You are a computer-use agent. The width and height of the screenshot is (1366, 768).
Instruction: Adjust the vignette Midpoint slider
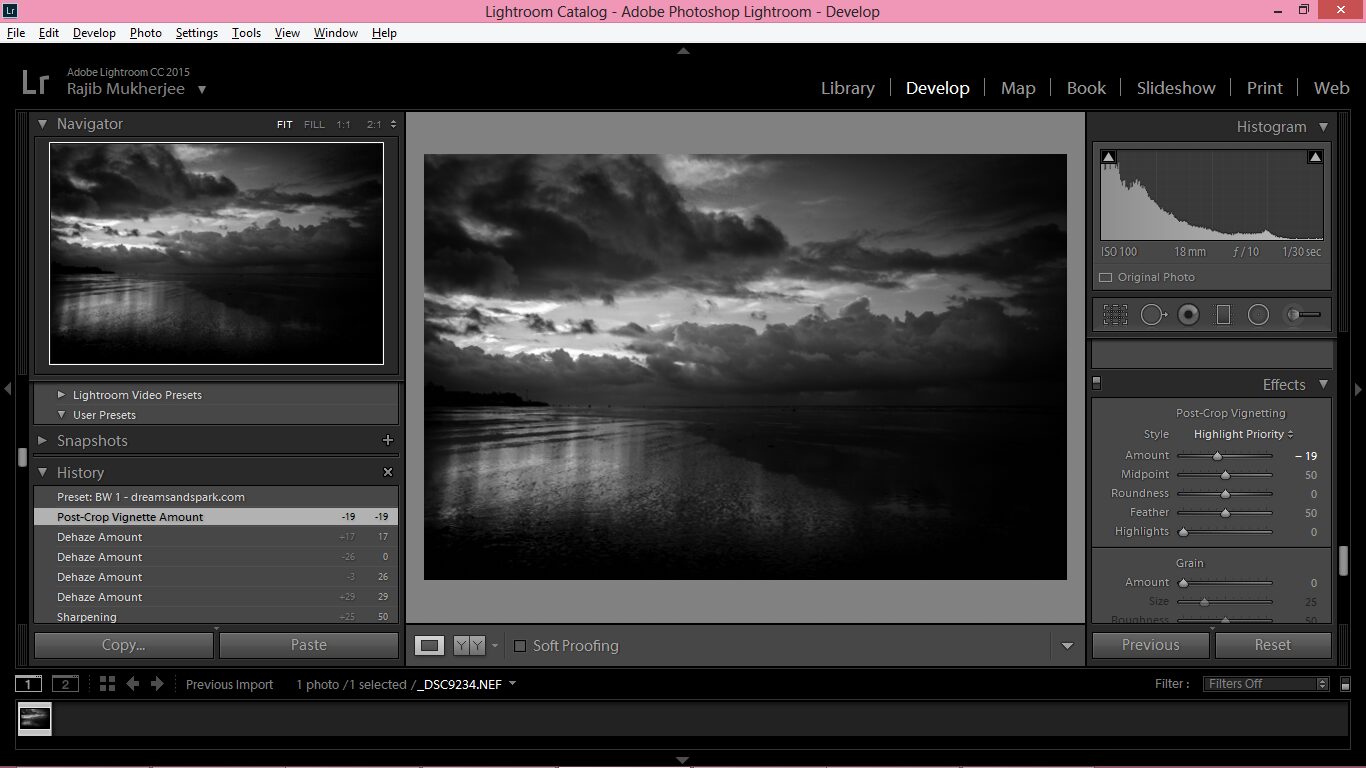tap(1225, 475)
